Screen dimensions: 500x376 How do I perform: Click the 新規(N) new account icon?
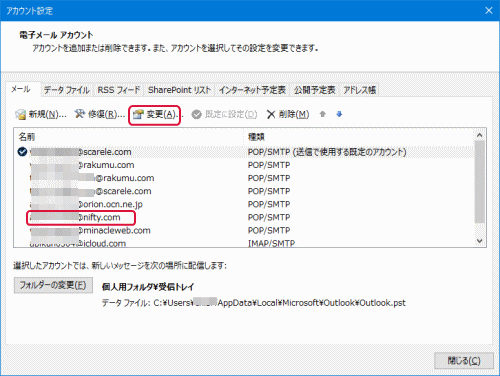point(20,115)
